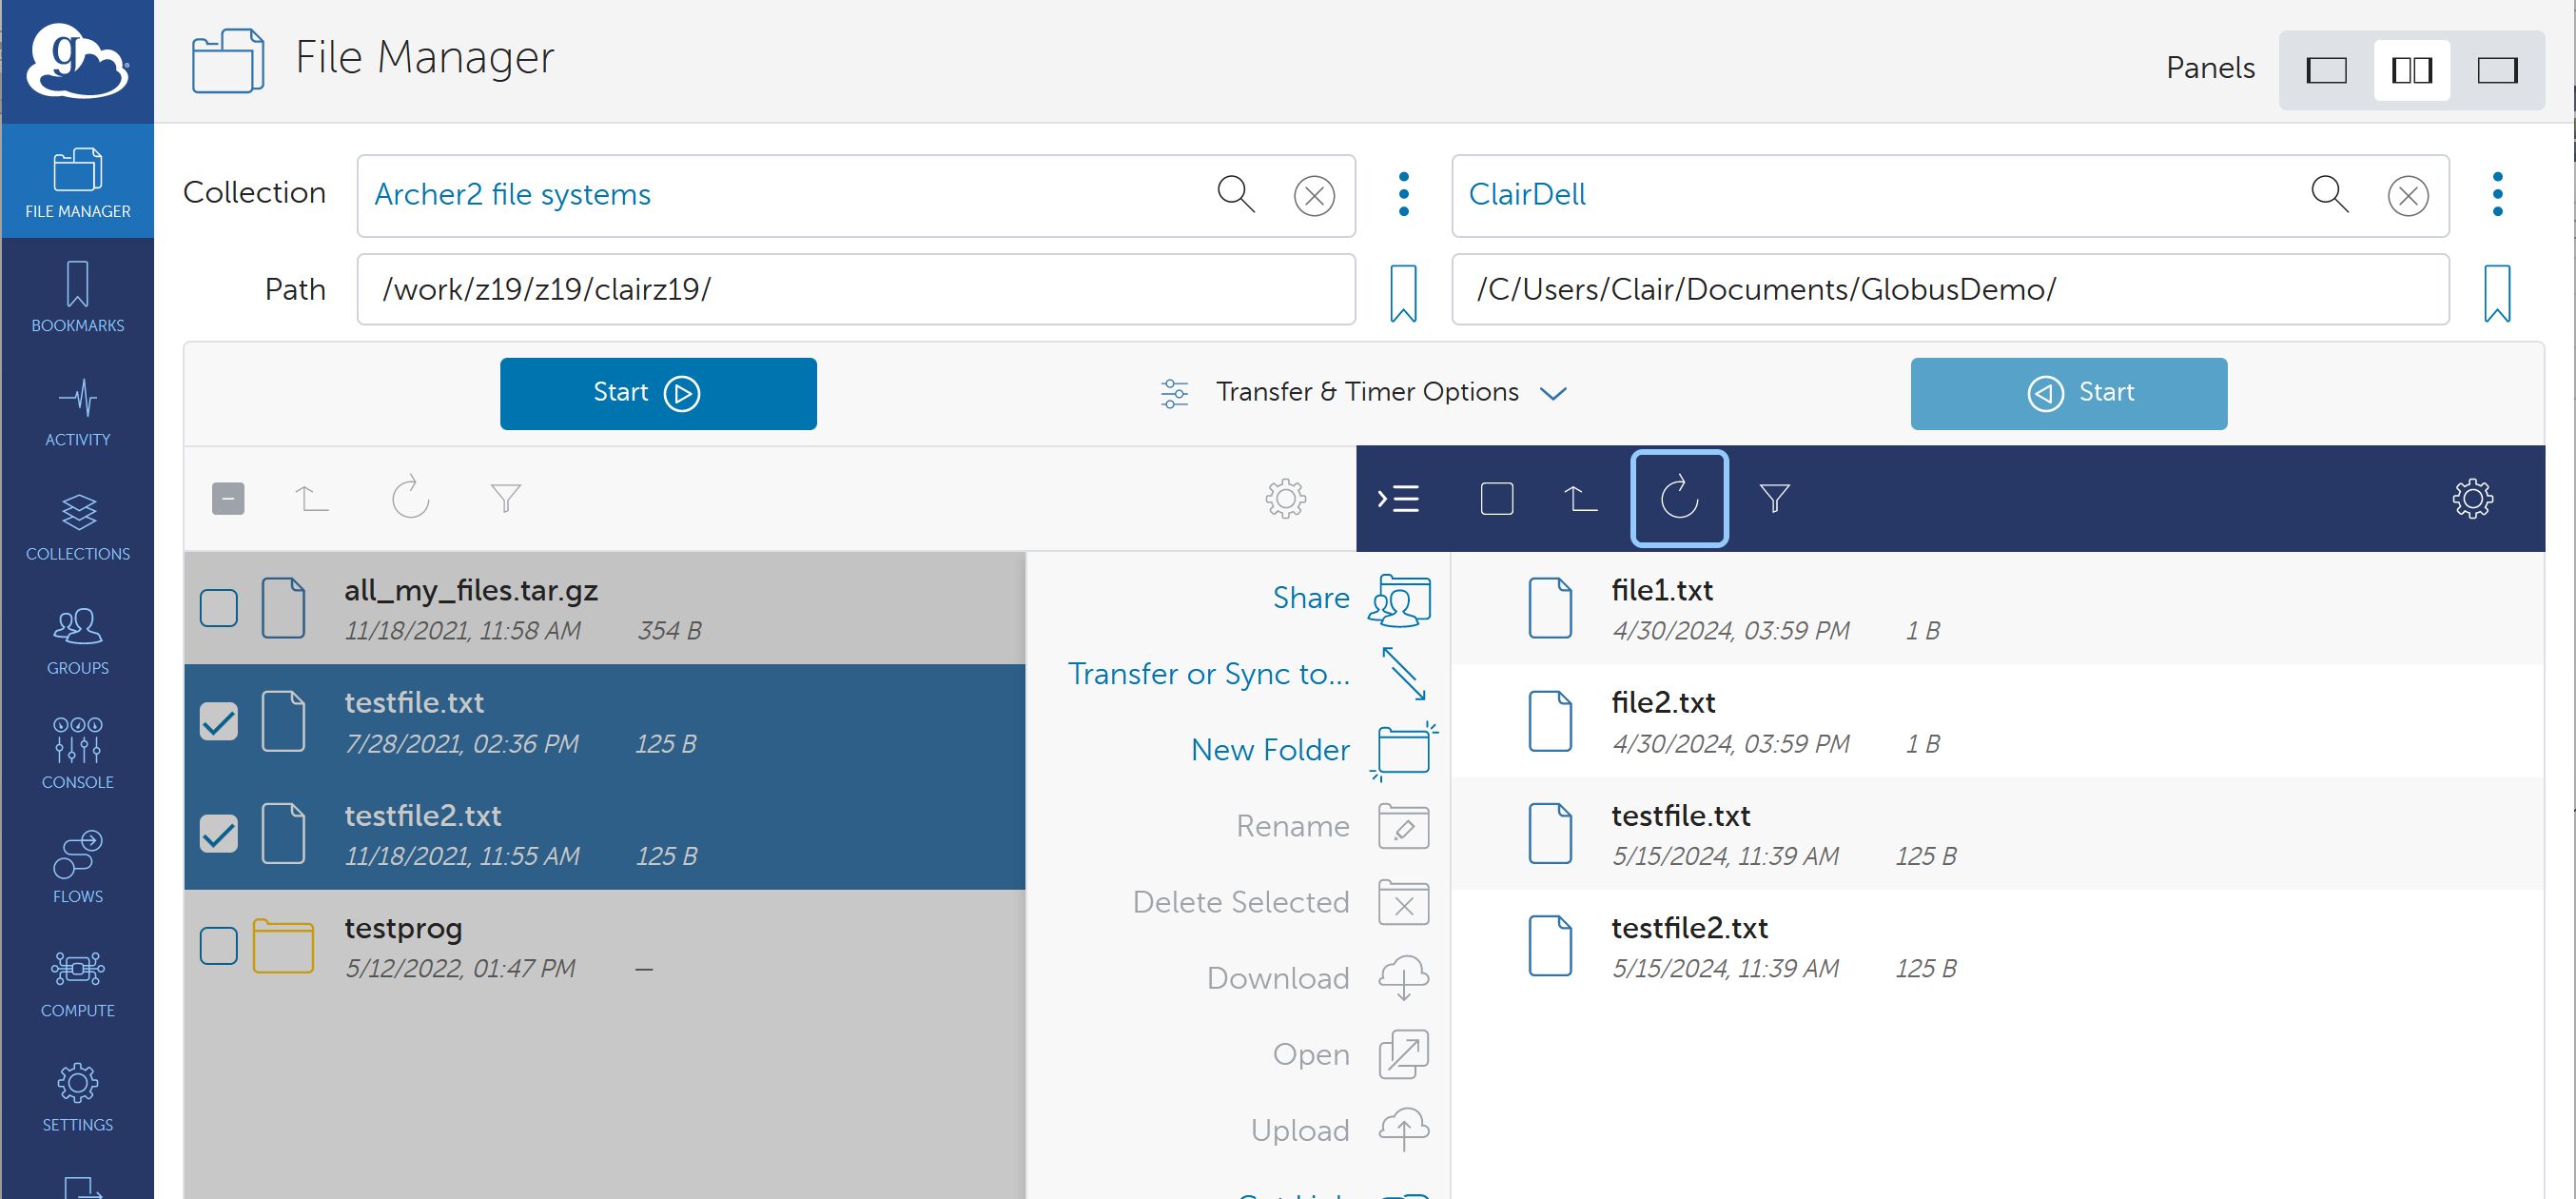Viewport: 2576px width, 1199px height.
Task: Check the all_my_files.tar.gz checkbox
Action: tap(218, 608)
